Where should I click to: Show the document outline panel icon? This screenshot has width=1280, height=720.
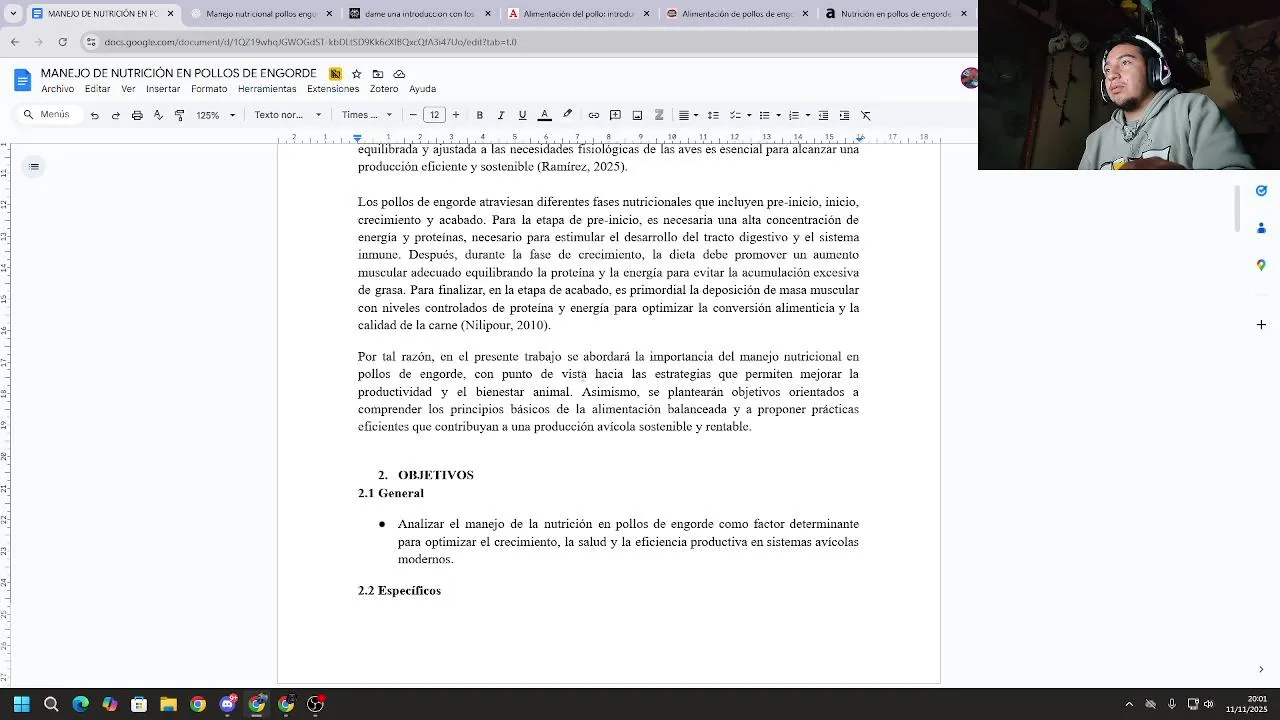pyautogui.click(x=34, y=166)
